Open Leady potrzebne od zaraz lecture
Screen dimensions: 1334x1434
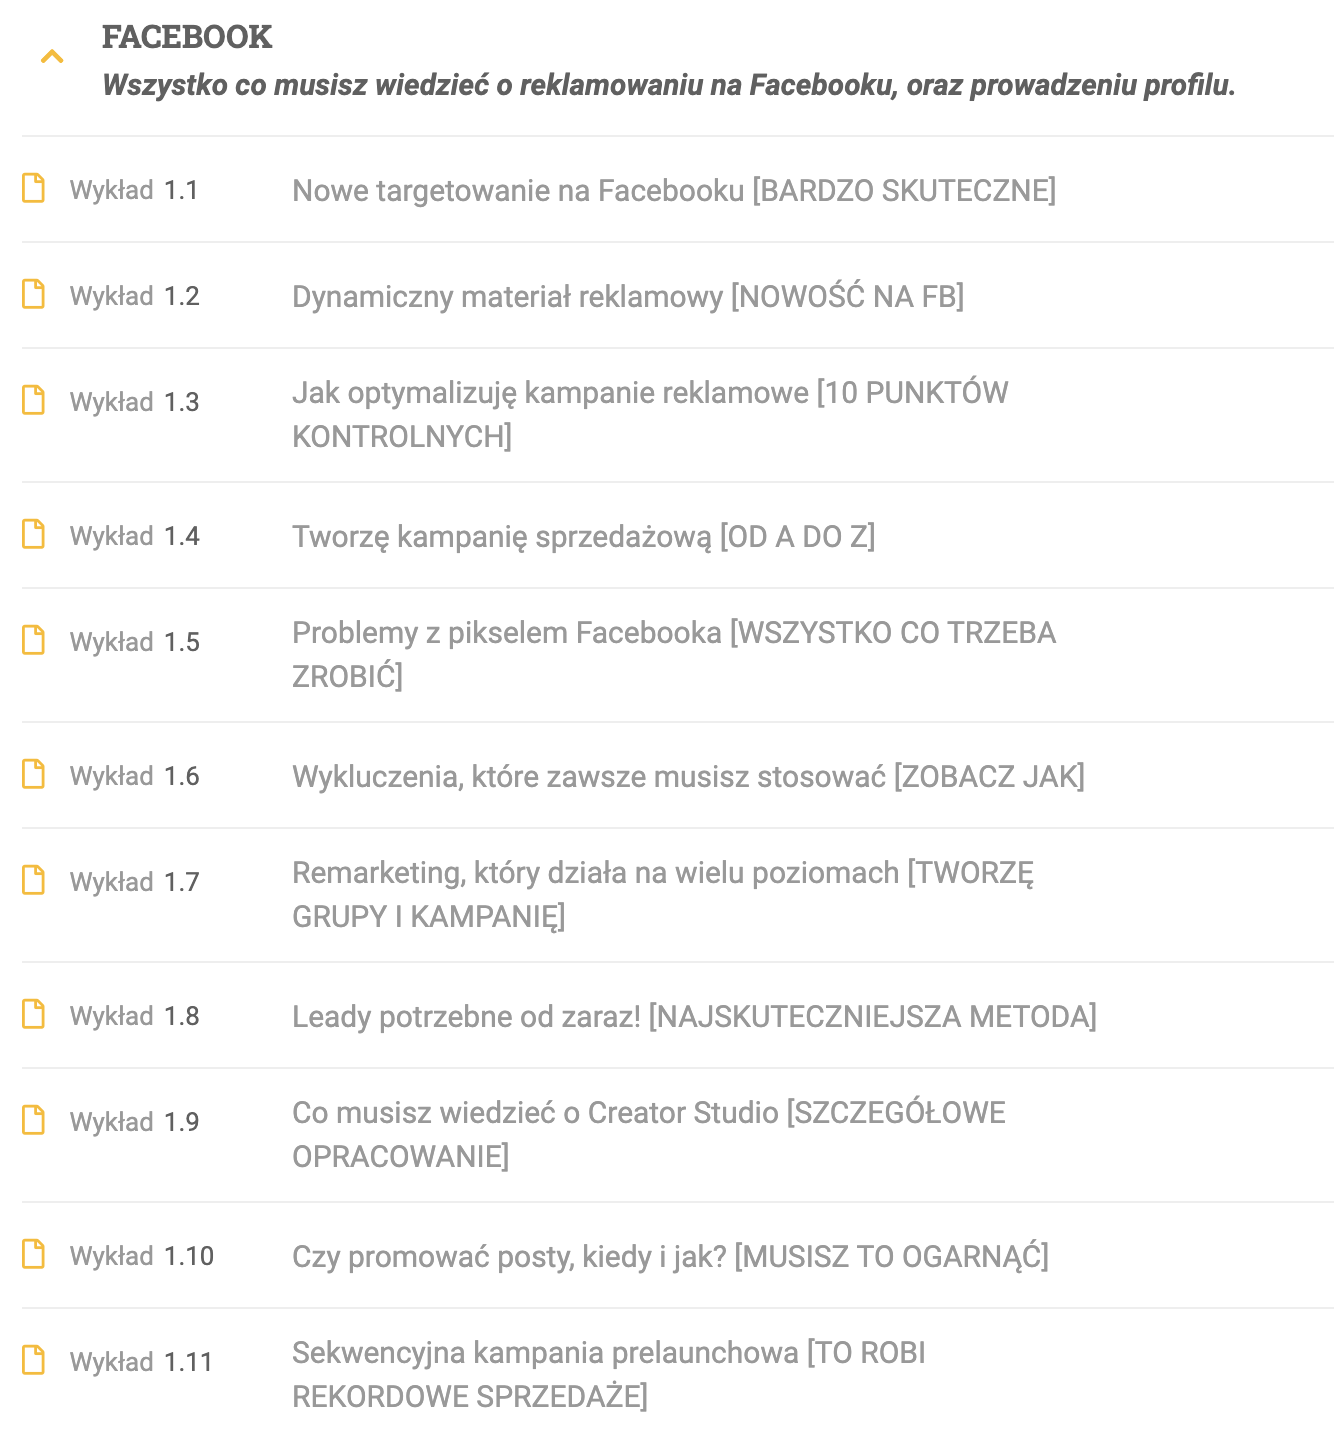coord(694,1016)
